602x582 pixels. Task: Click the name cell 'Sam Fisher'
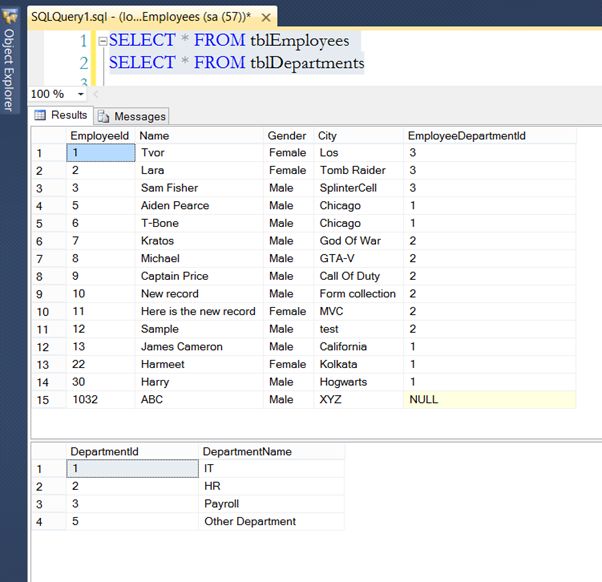[199, 188]
